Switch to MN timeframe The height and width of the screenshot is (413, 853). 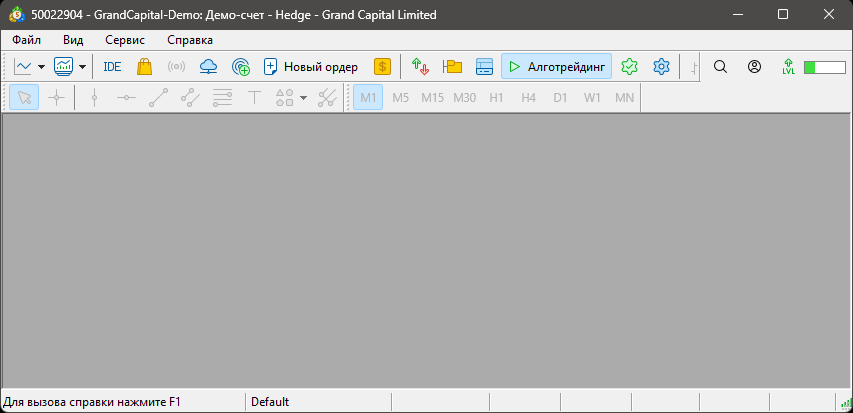coord(625,97)
